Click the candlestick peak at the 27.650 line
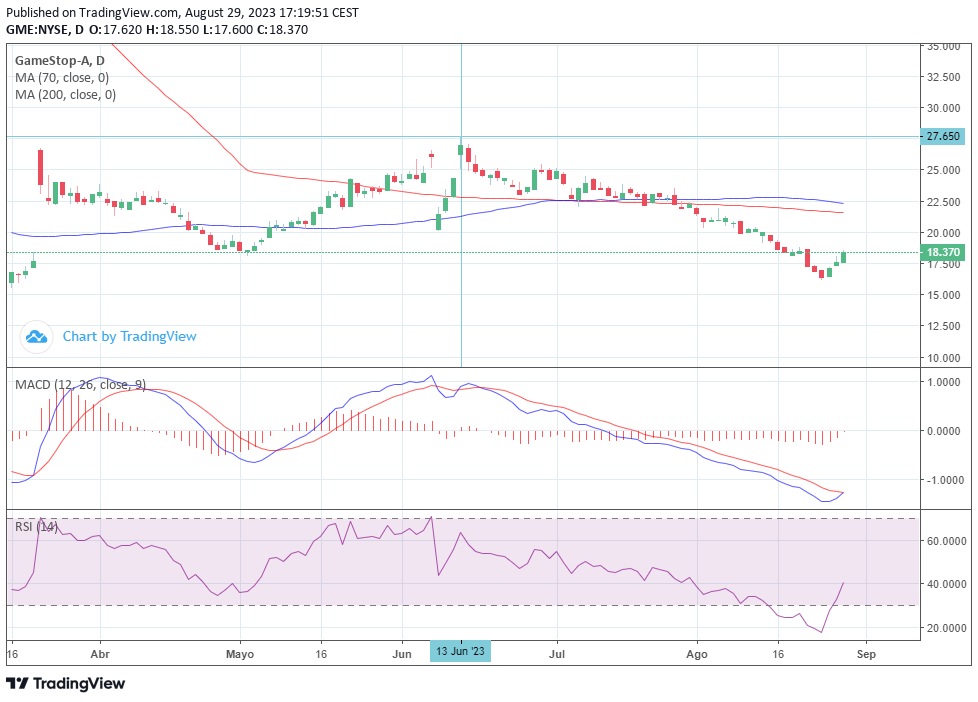Image resolution: width=978 pixels, height=702 pixels. (460, 152)
